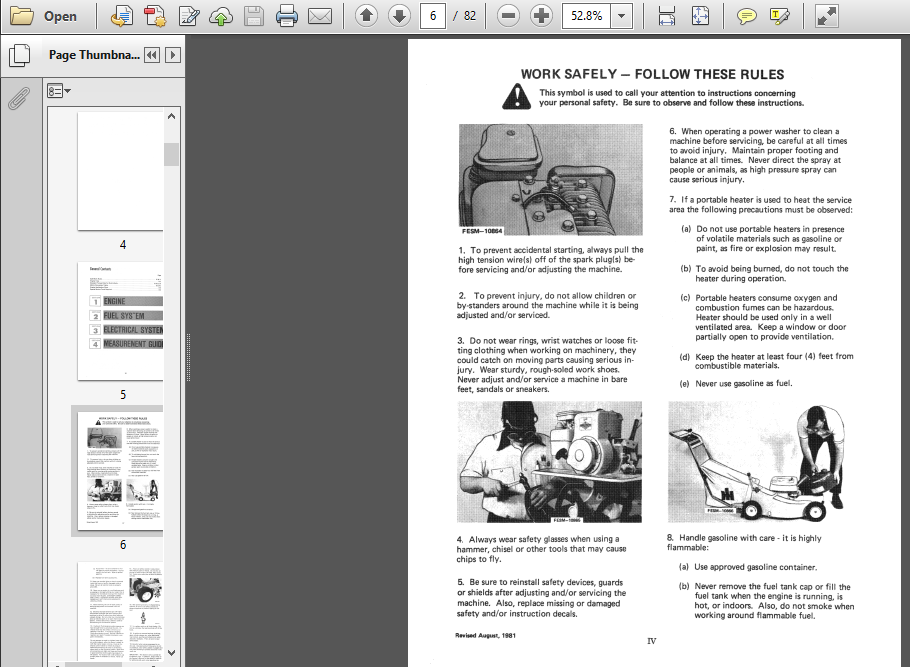Zoom out with the minus button
Viewport: 910px width, 667px height.
click(508, 16)
